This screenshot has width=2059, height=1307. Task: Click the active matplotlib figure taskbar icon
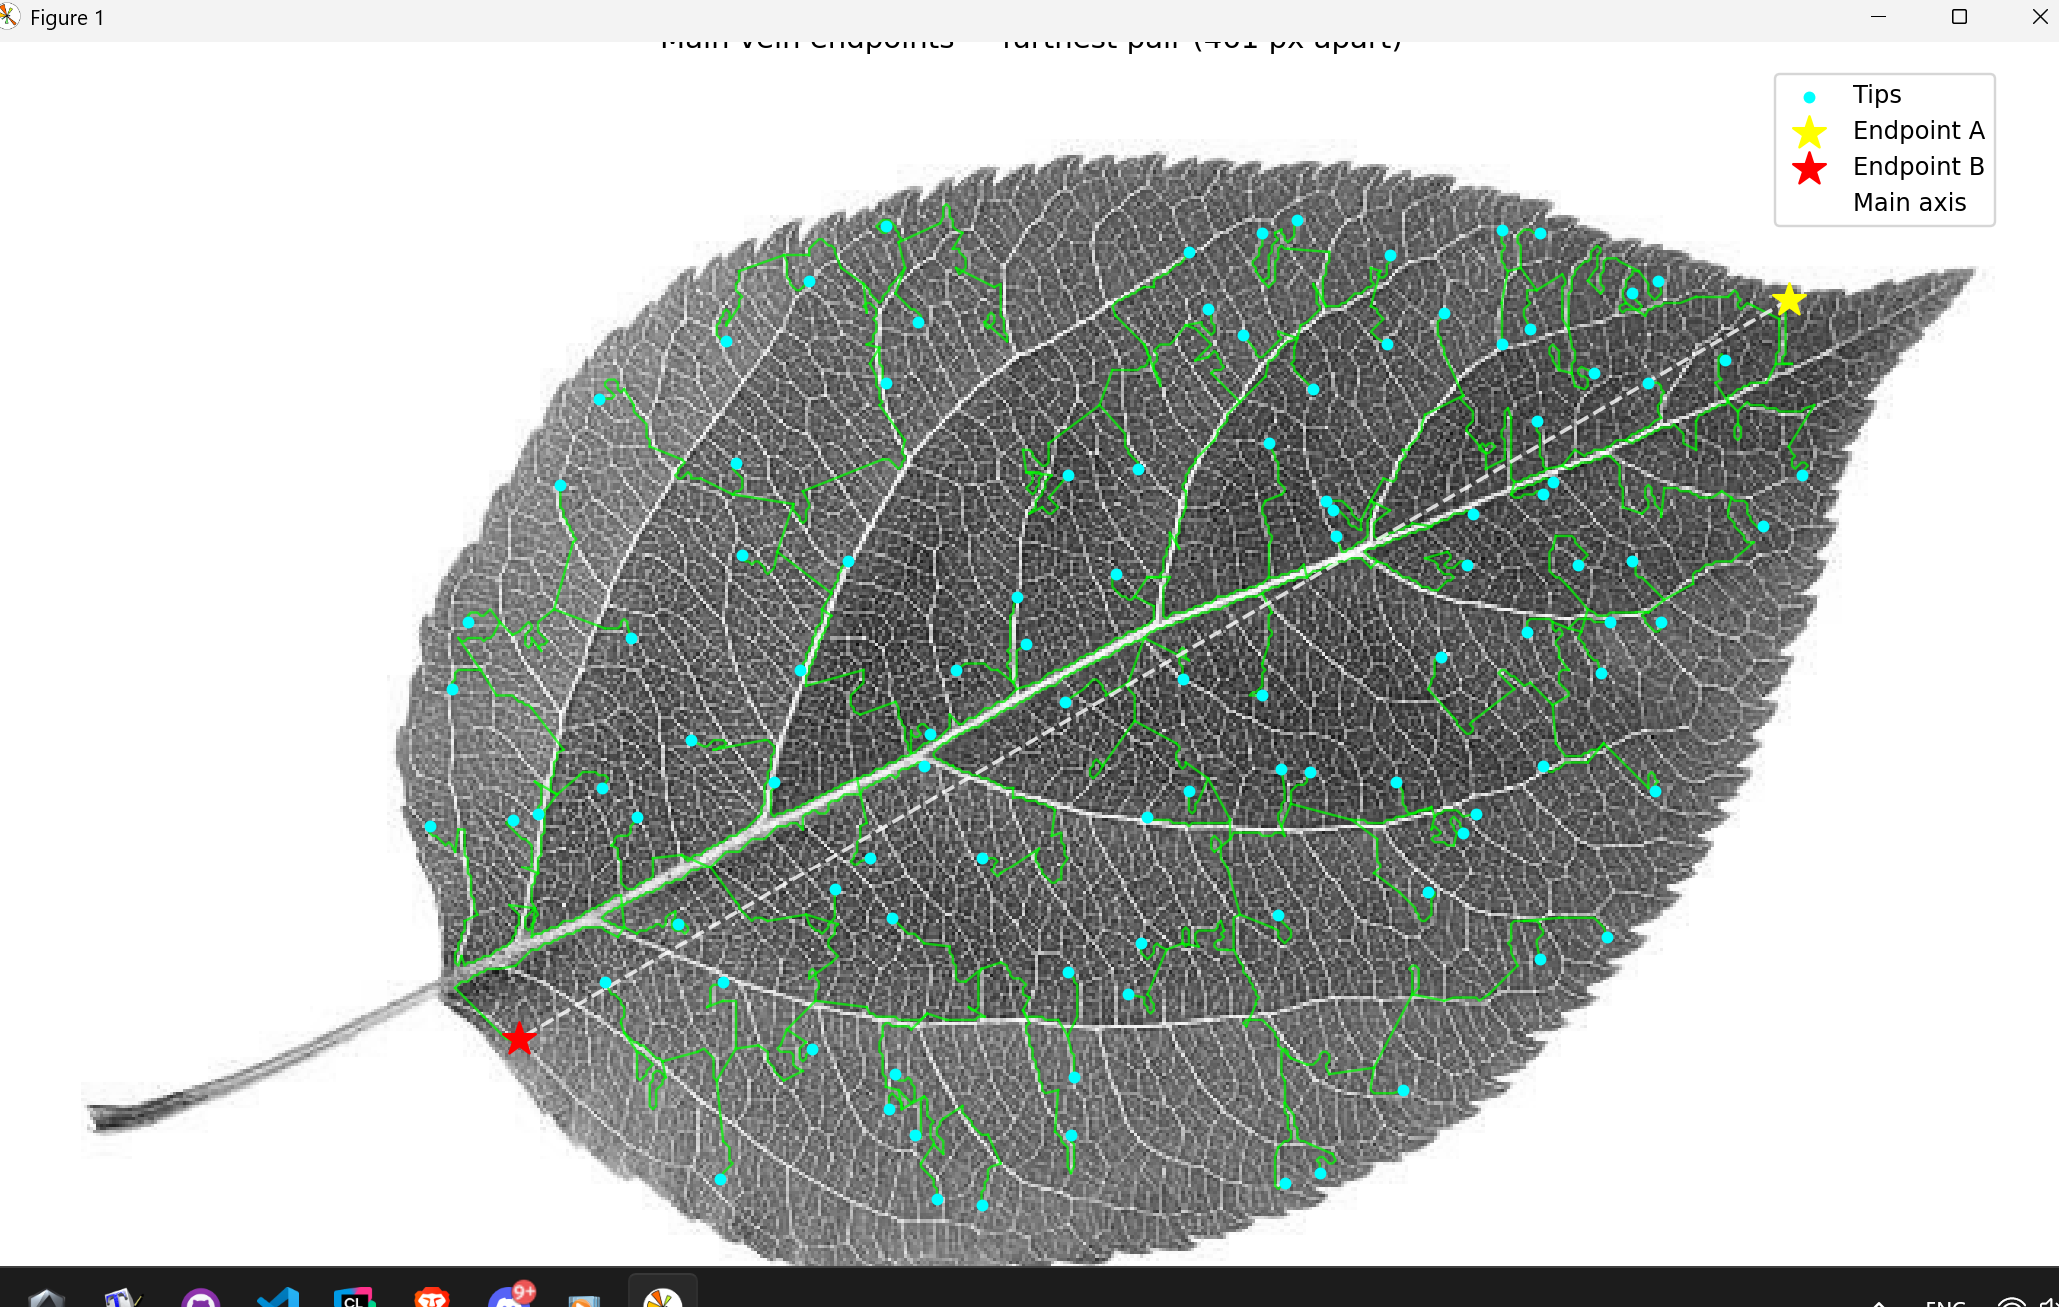click(x=662, y=1297)
